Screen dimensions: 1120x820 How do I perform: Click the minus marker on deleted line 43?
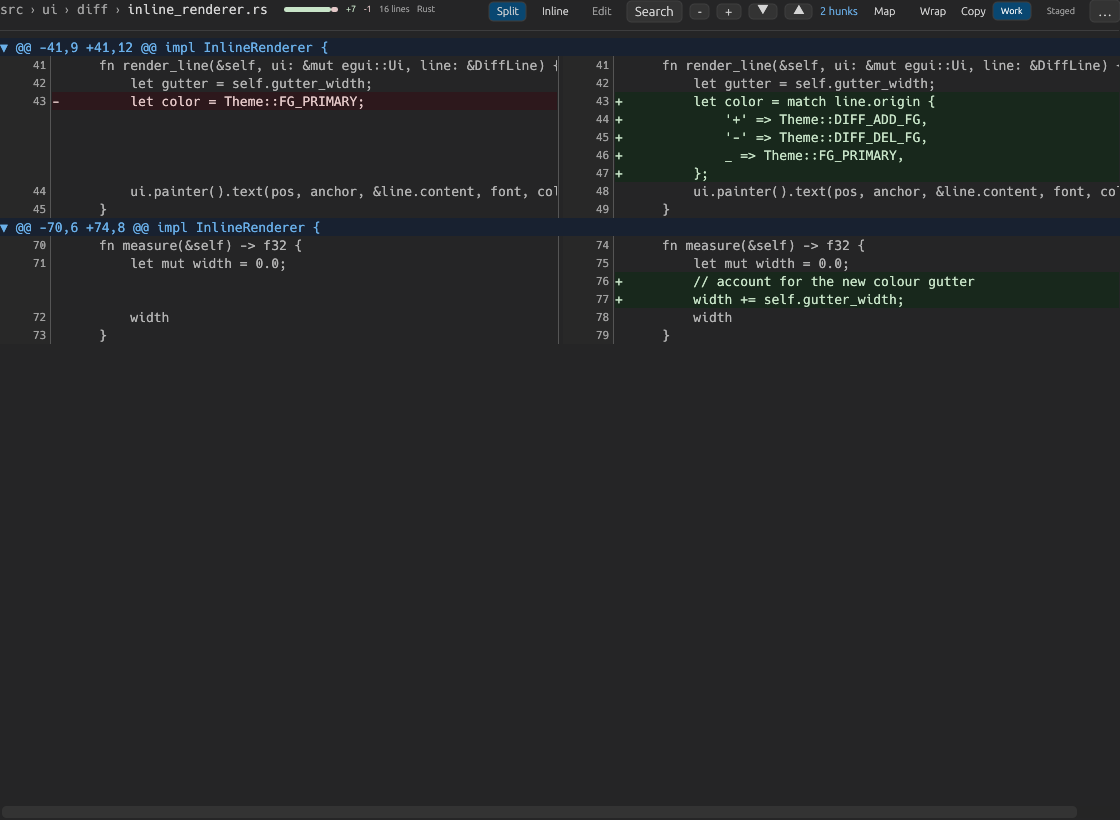pos(56,101)
